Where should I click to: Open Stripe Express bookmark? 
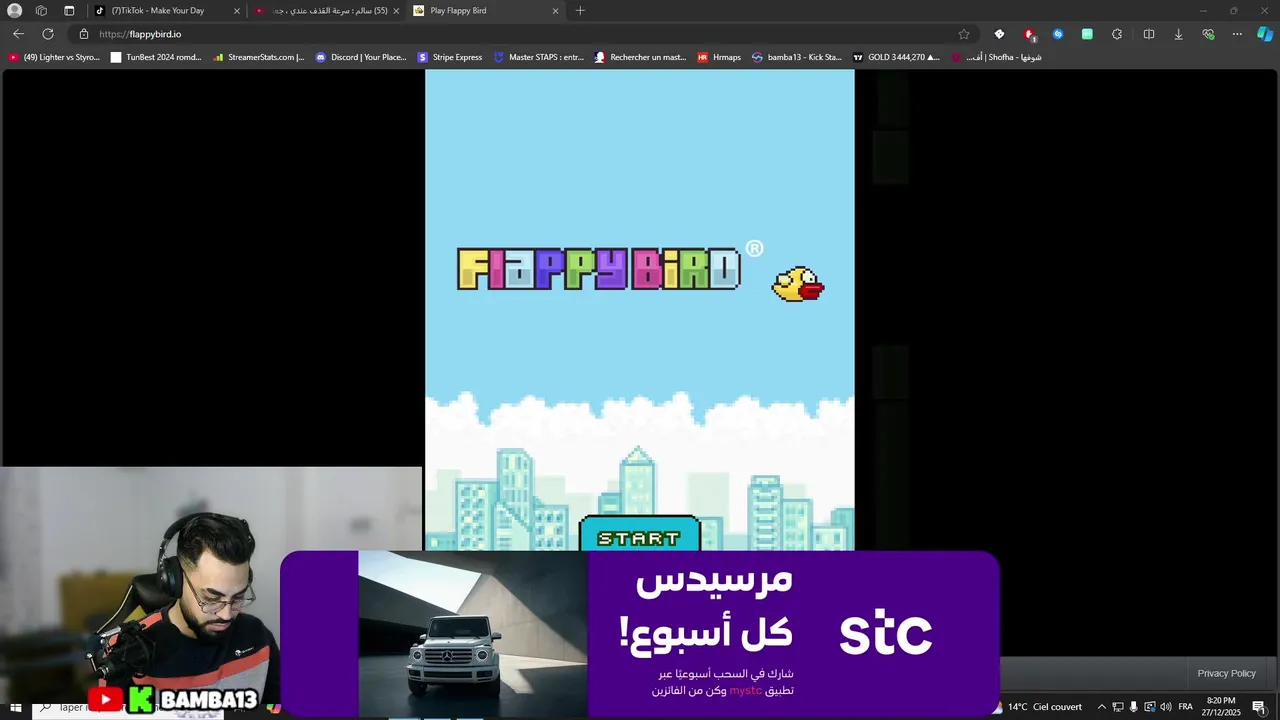(x=450, y=57)
